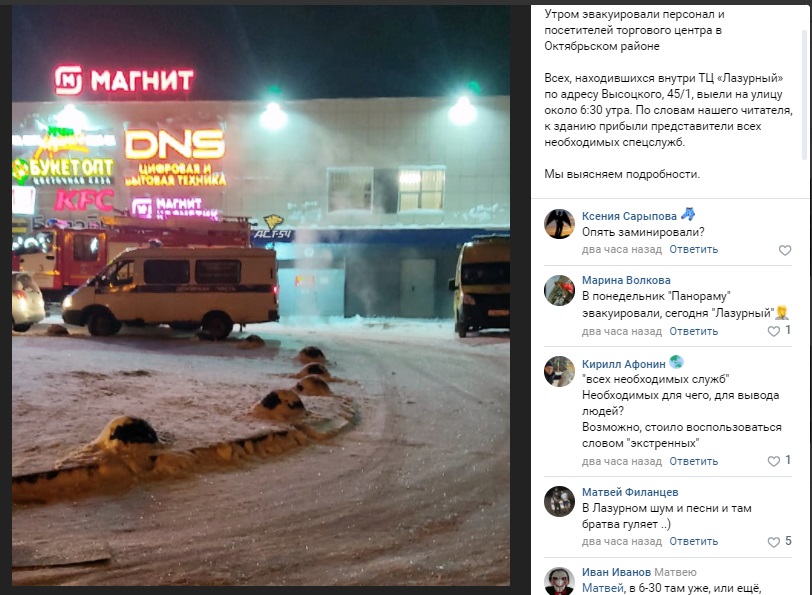Like Ксения Сарыпова's comment with the heart icon
The width and height of the screenshot is (812, 595).
785,250
